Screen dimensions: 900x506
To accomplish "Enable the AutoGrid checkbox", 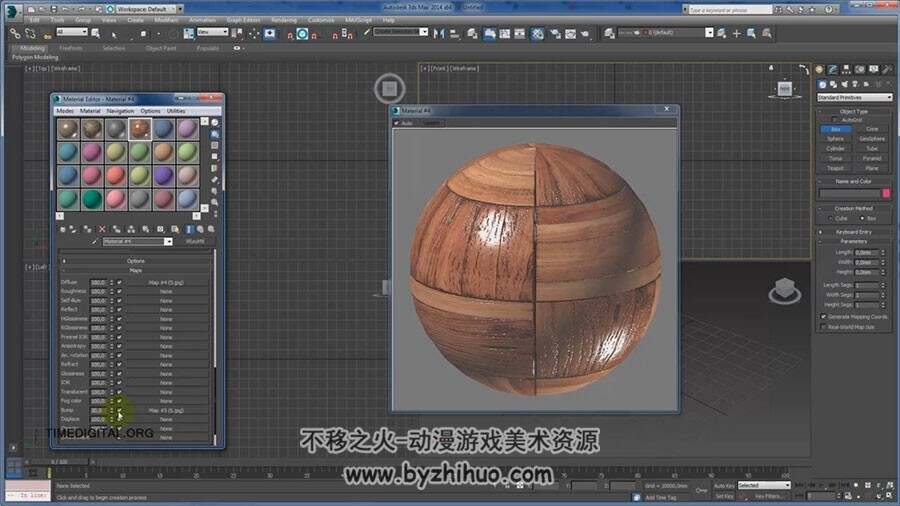I will pyautogui.click(x=835, y=120).
